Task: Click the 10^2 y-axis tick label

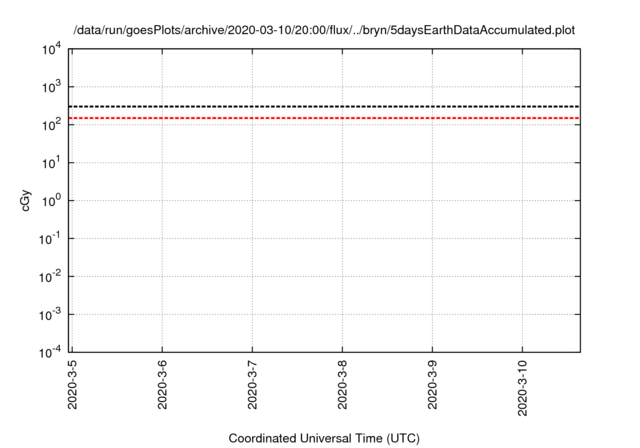Action: [51, 125]
